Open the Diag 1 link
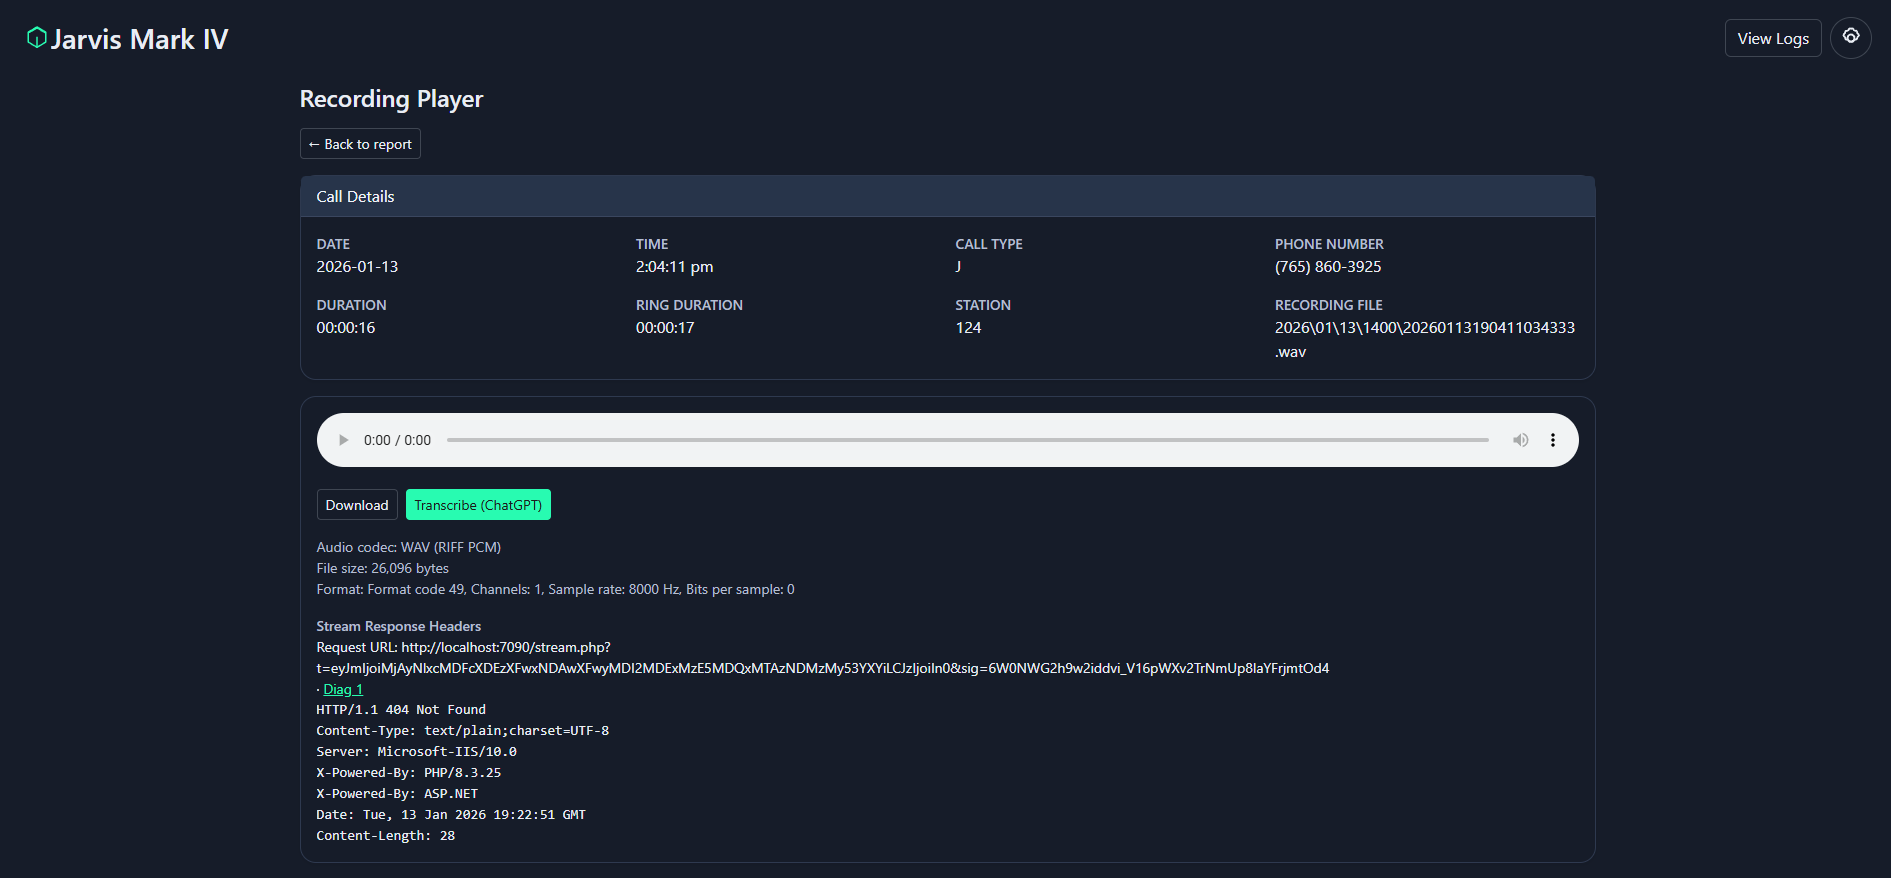 point(343,689)
